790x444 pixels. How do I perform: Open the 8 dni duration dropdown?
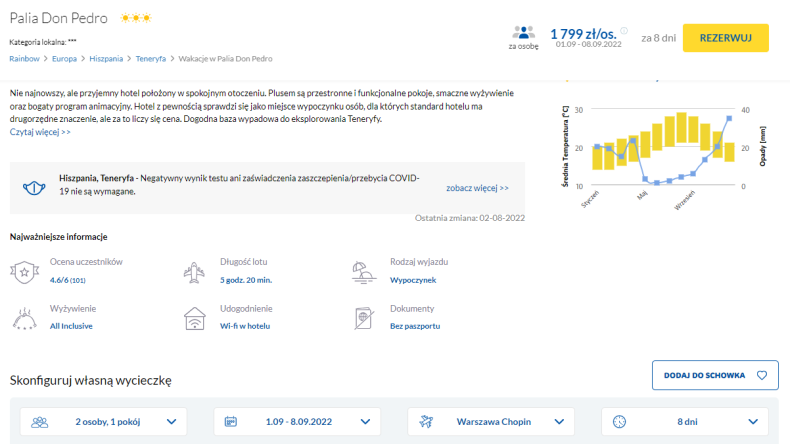[685, 421]
